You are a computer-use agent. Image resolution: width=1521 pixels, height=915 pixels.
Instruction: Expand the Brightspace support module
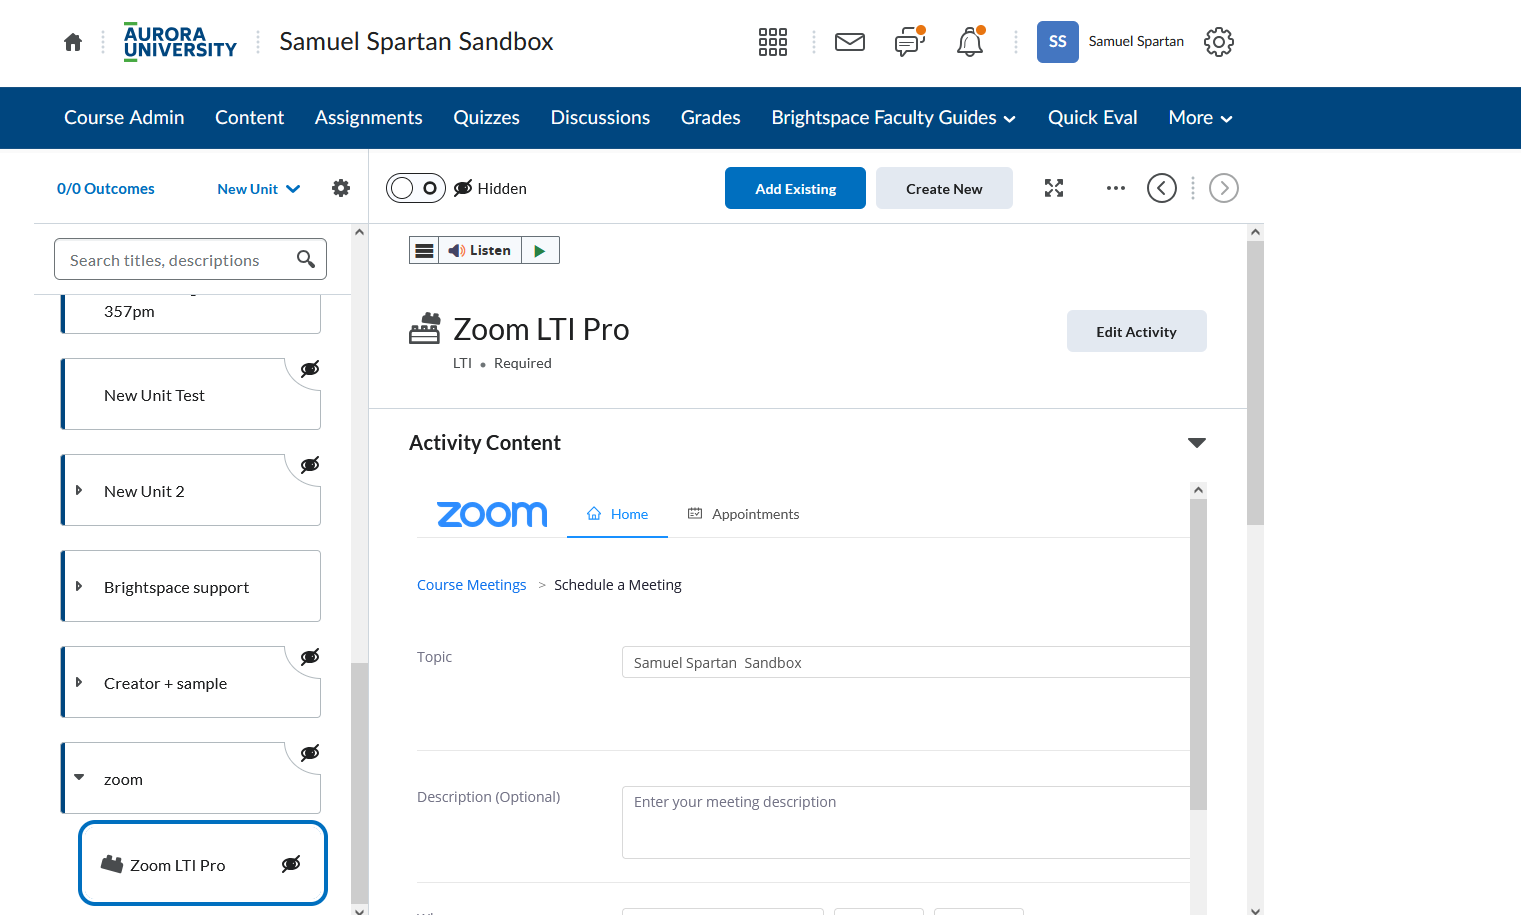click(79, 587)
